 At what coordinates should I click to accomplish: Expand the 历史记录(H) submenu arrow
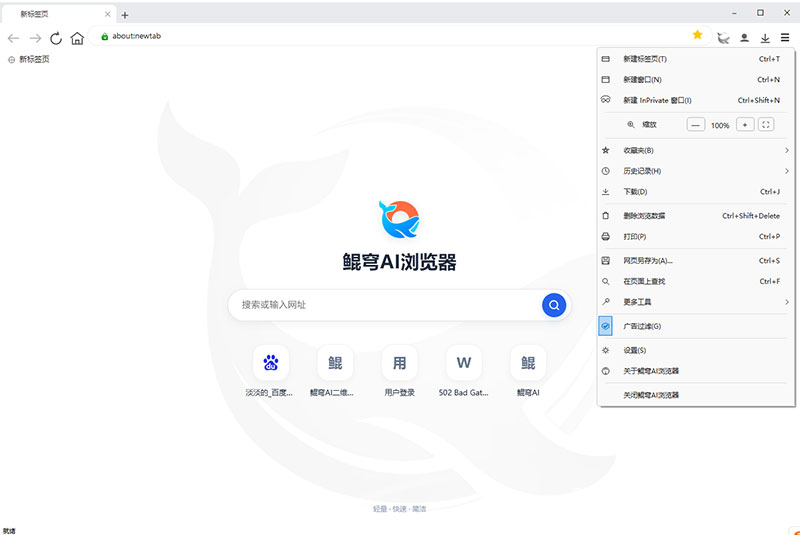(x=786, y=171)
